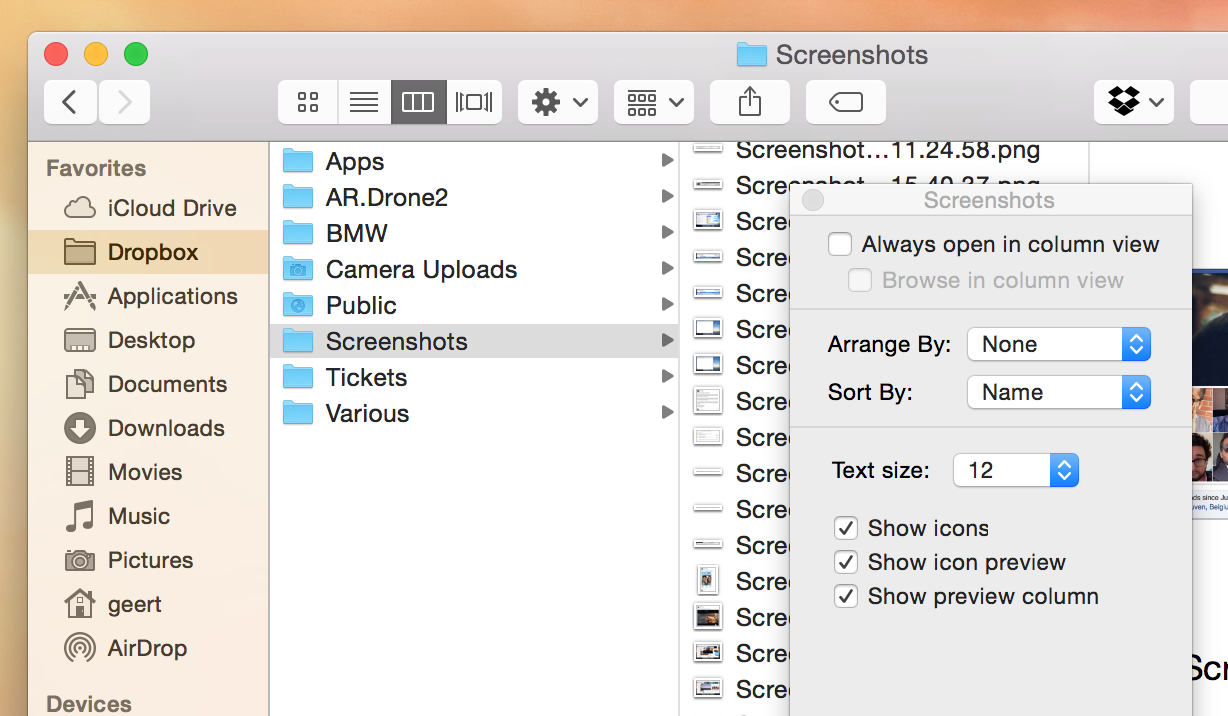
Task: Go back with the left arrow button
Action: tap(70, 102)
